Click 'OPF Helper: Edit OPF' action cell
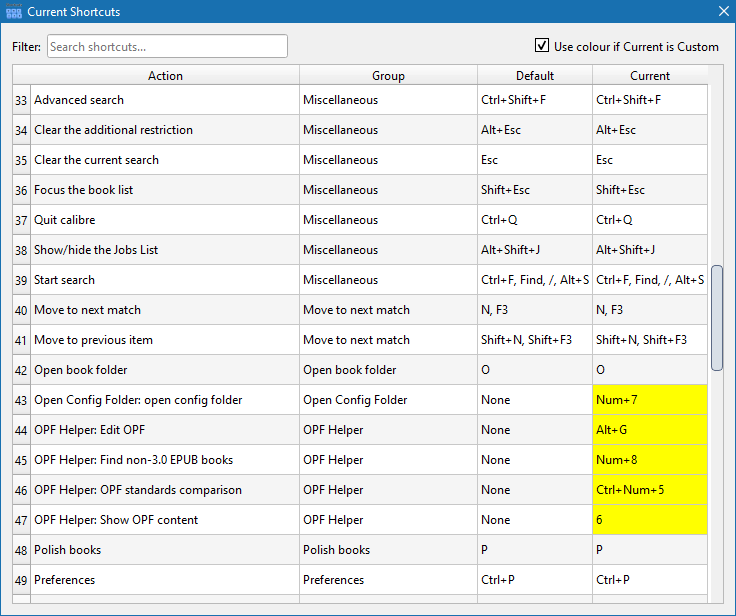Image resolution: width=736 pixels, height=616 pixels. [x=165, y=430]
